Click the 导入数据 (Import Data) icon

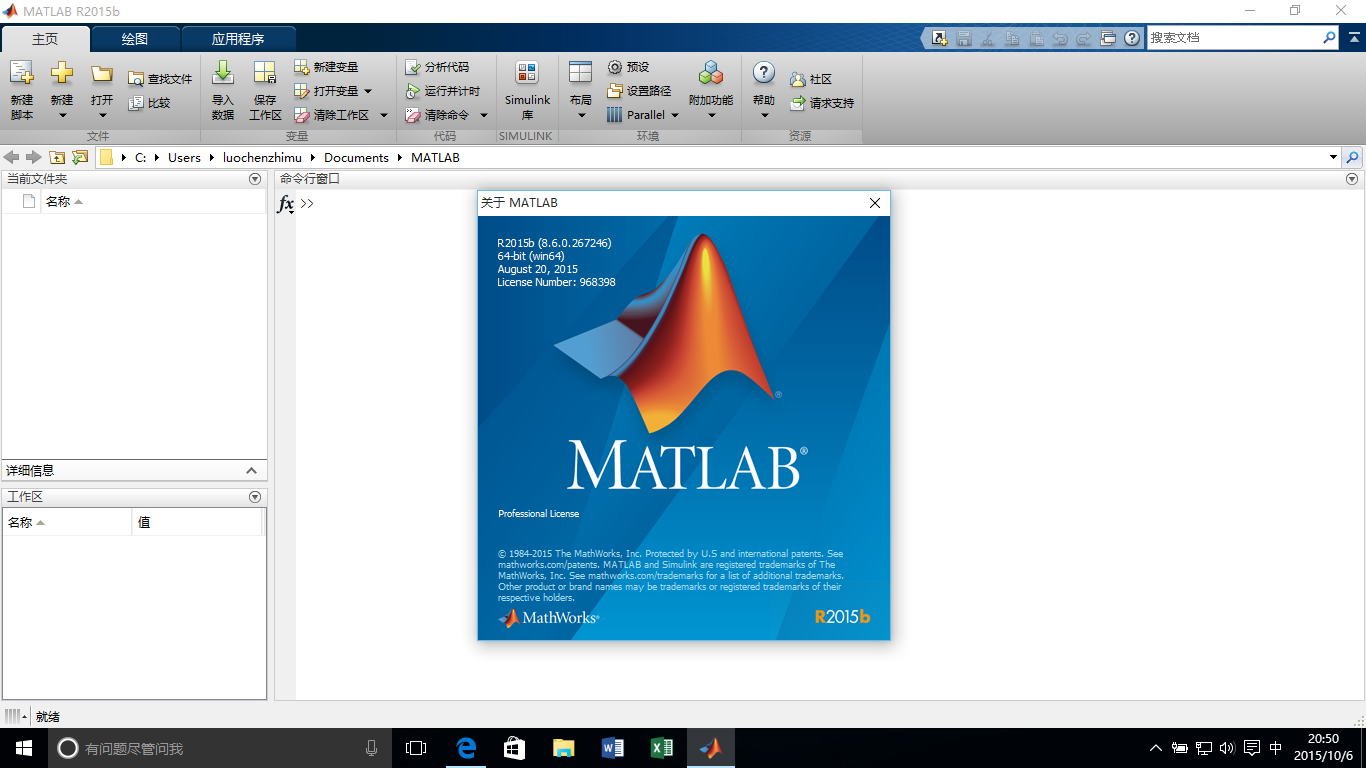click(x=223, y=73)
